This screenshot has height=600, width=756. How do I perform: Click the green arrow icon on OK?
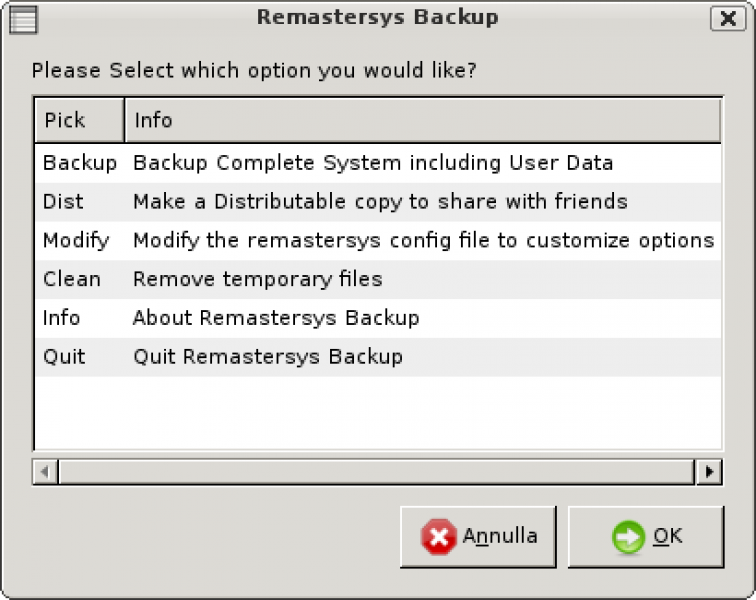pyautogui.click(x=628, y=538)
